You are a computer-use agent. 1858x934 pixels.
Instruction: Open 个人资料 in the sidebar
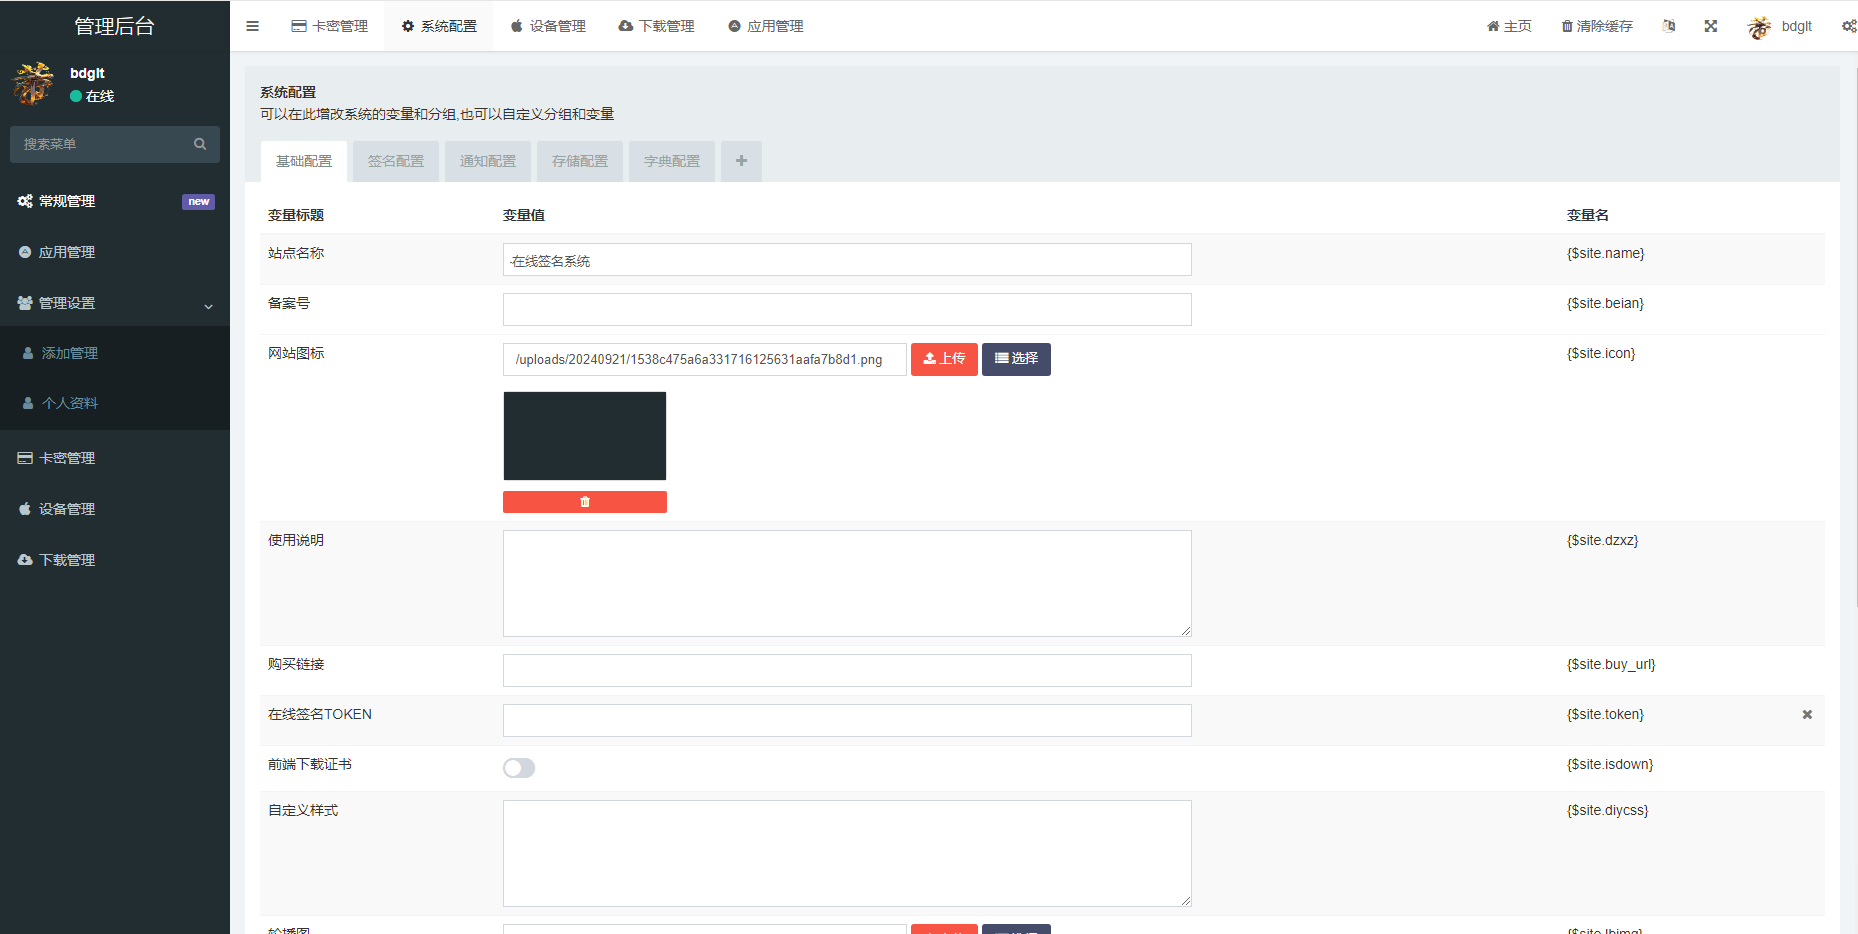70,403
